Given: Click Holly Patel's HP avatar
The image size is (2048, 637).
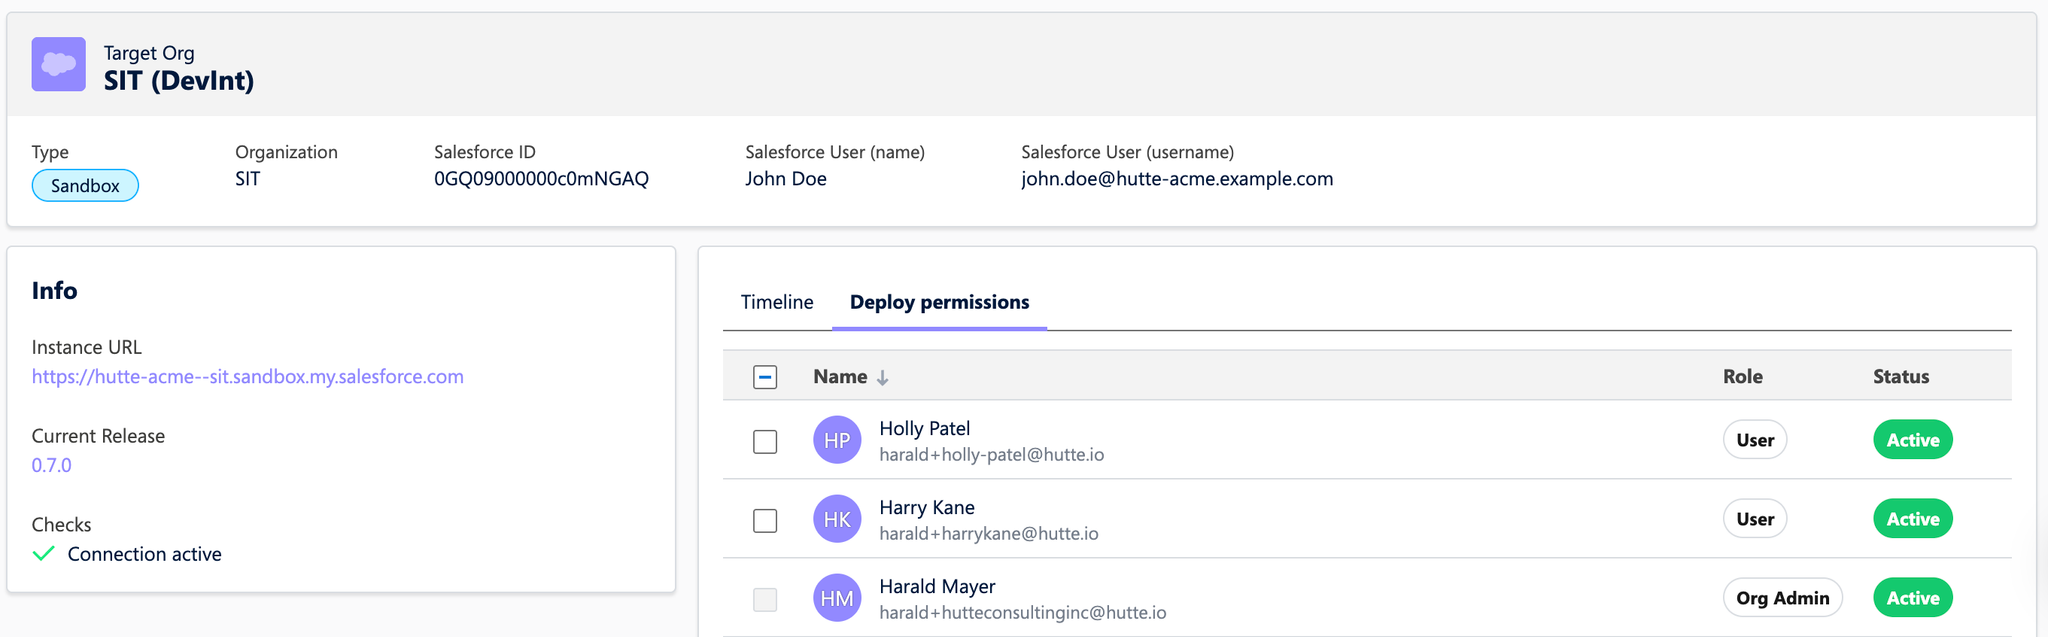Looking at the screenshot, I should coord(837,440).
